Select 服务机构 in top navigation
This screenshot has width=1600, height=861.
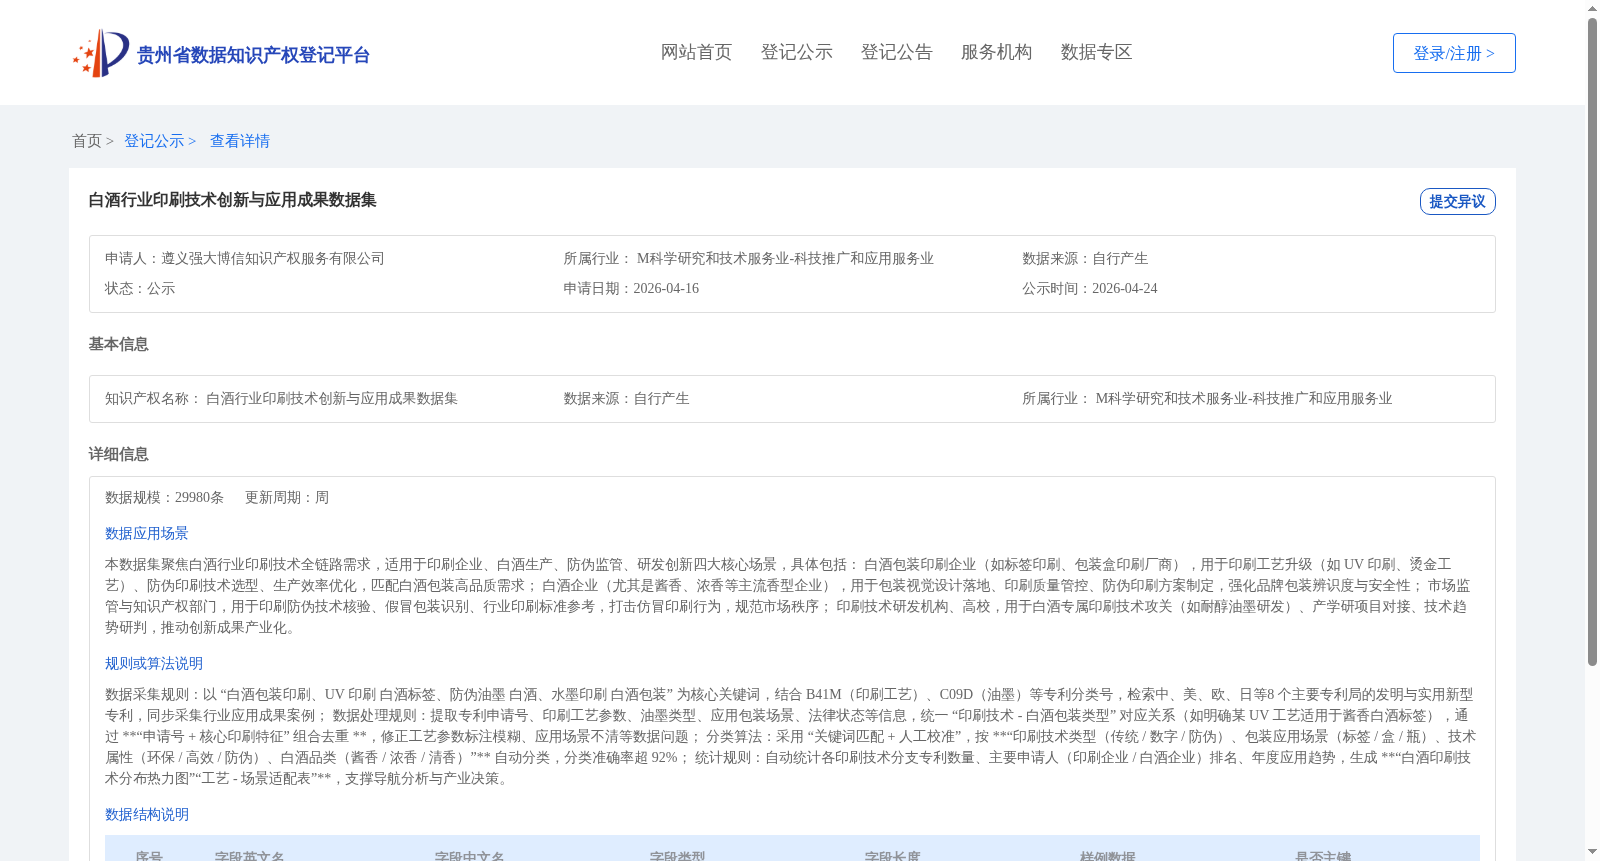(x=996, y=52)
